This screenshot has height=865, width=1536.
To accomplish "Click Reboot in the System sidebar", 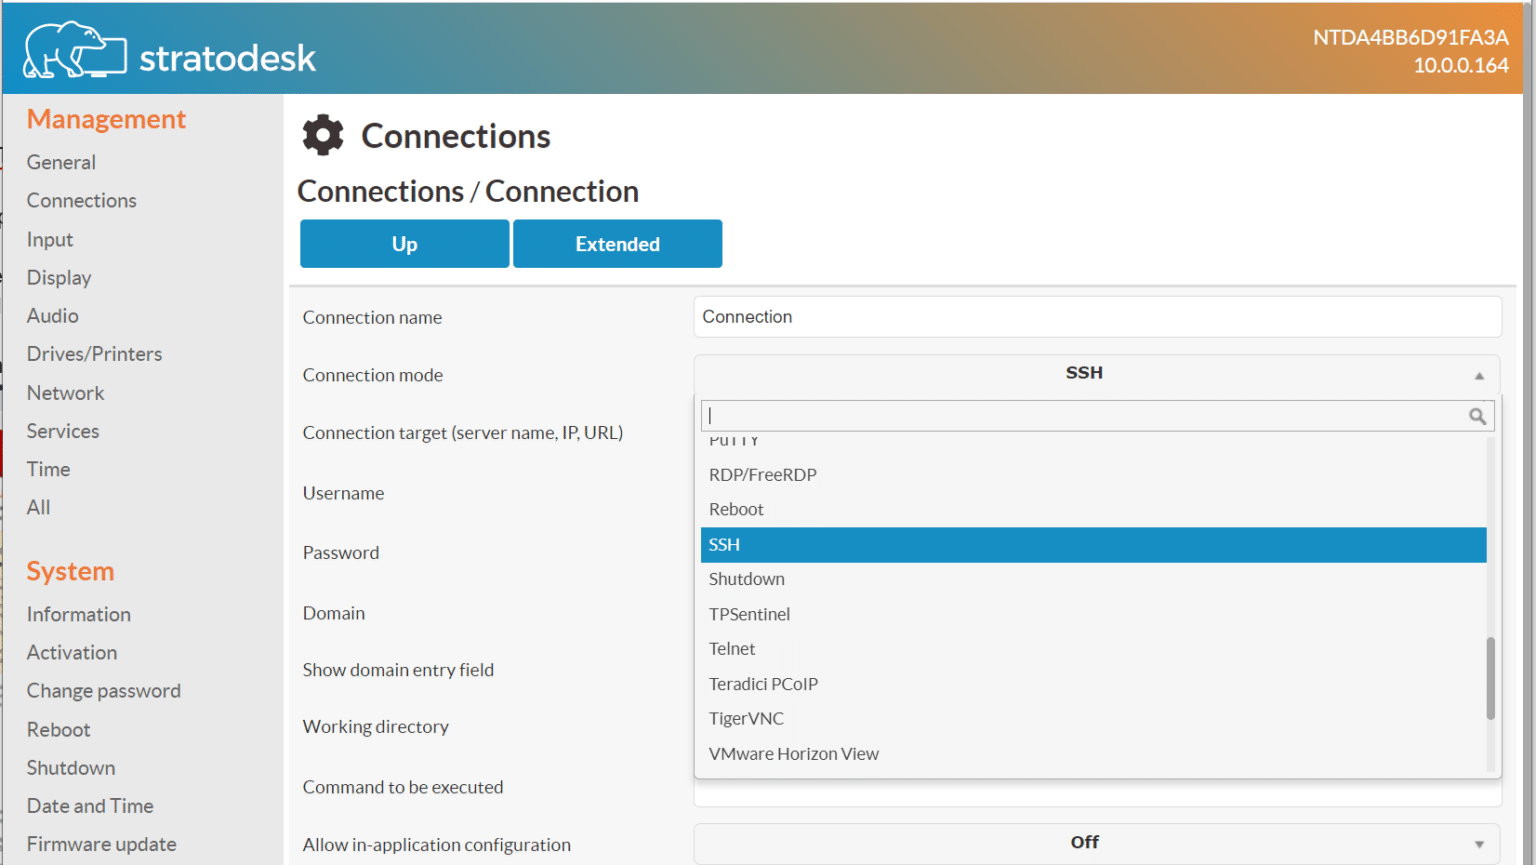I will tap(59, 730).
